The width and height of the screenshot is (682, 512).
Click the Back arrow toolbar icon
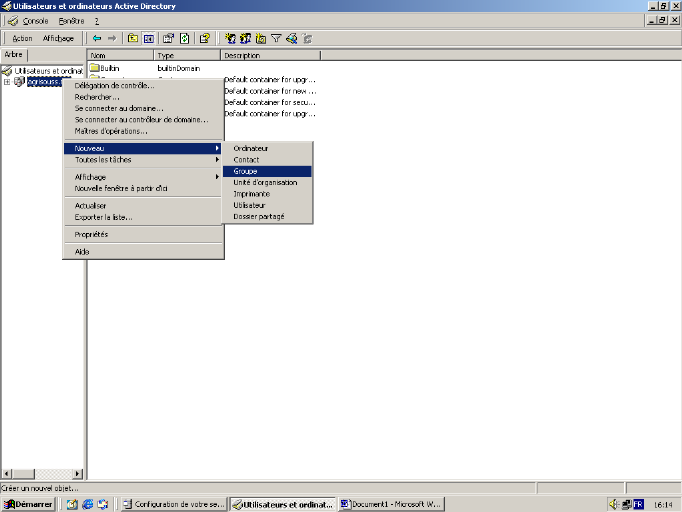click(97, 38)
